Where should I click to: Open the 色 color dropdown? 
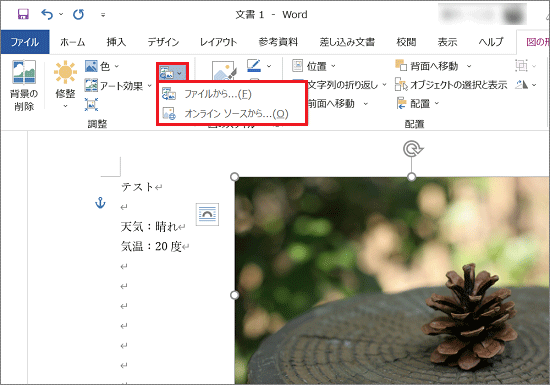(x=102, y=66)
